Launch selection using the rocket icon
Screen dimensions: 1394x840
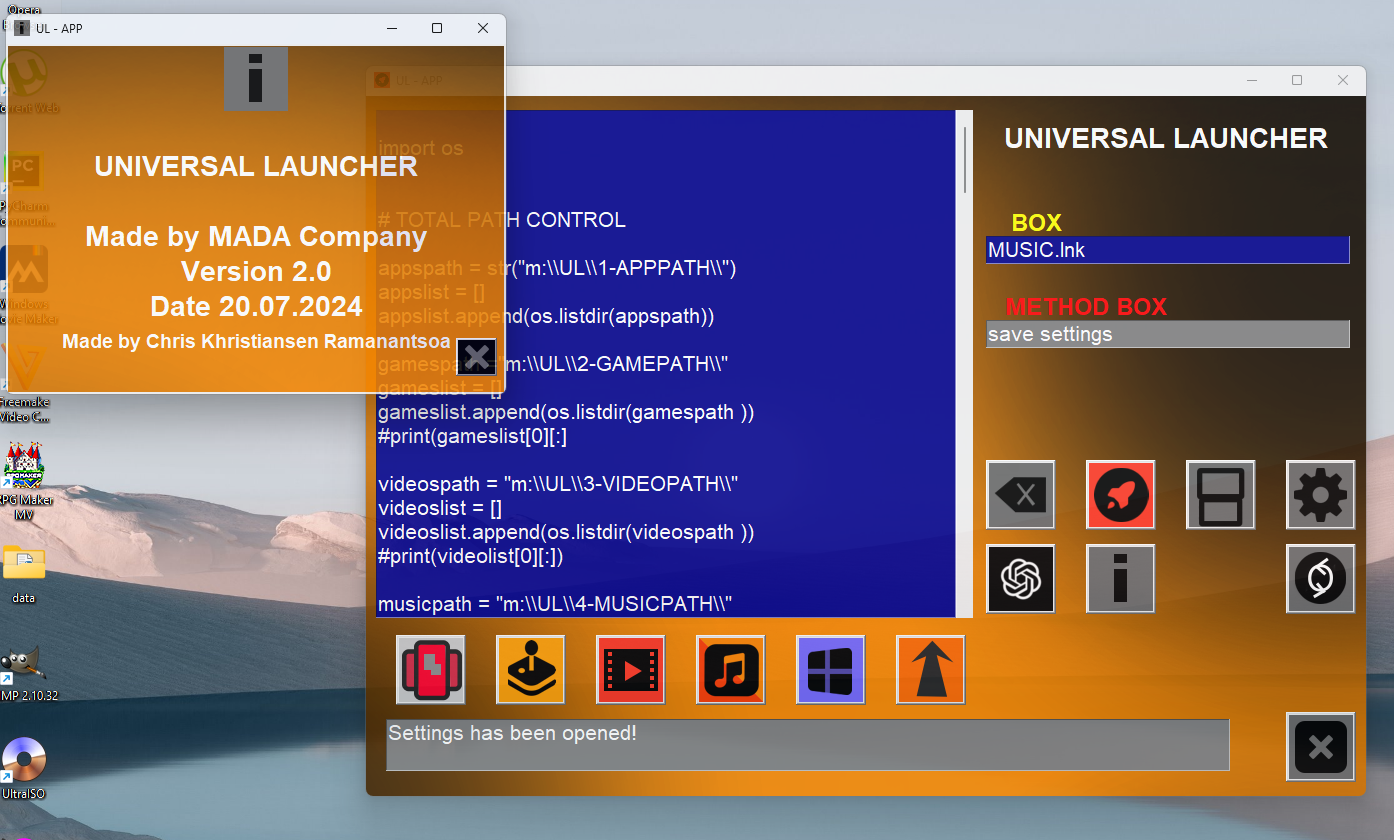[x=1120, y=495]
